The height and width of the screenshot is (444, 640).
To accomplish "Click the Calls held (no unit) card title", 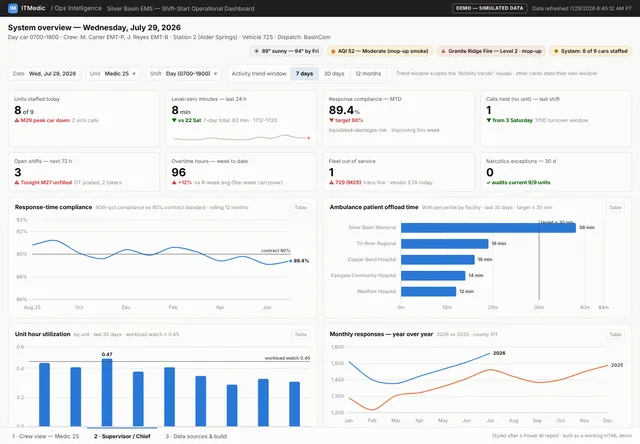I will pyautogui.click(x=523, y=99).
